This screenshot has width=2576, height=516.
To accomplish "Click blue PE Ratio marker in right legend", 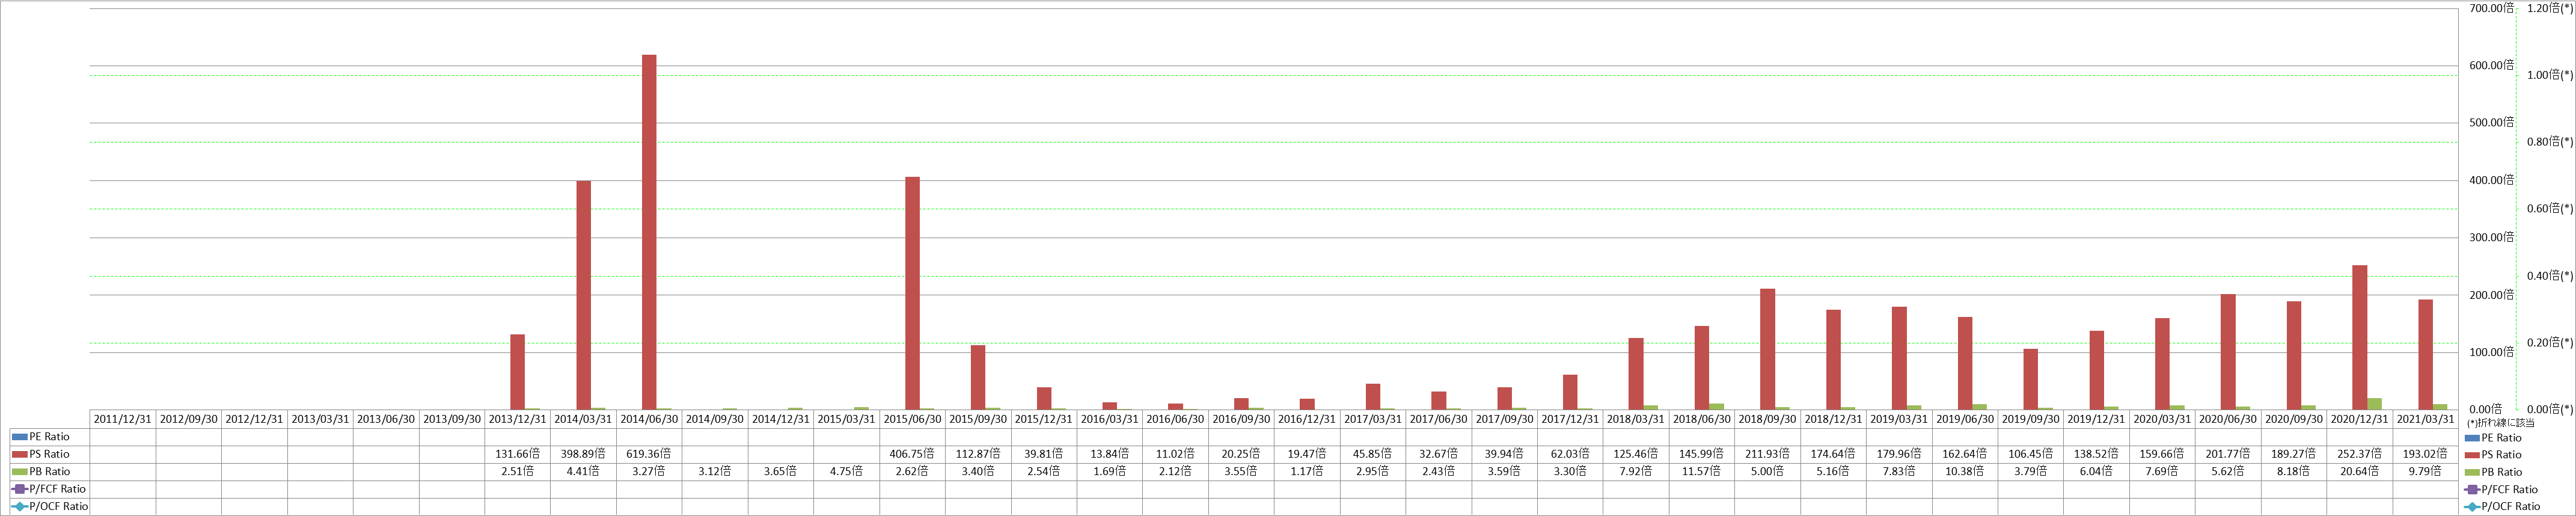I will coord(2472,438).
